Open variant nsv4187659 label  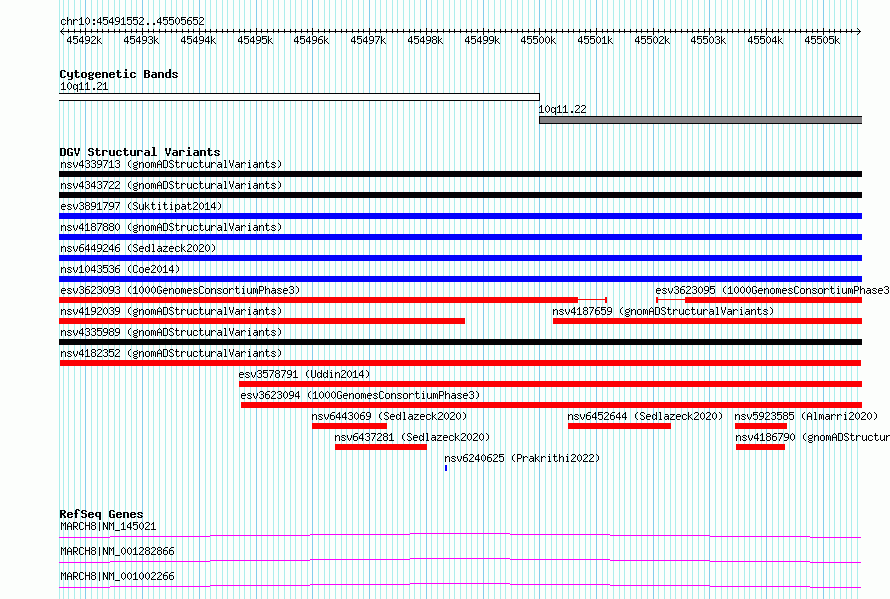(x=663, y=311)
